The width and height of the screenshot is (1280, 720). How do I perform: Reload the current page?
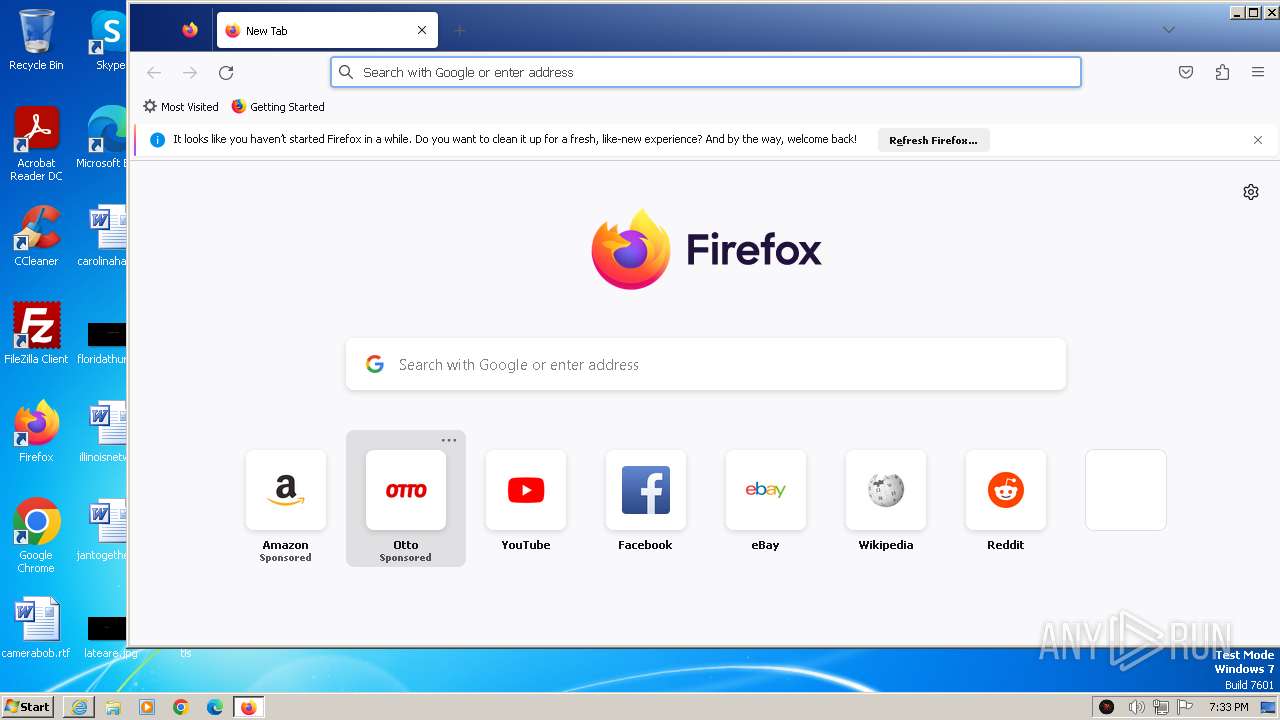(226, 72)
